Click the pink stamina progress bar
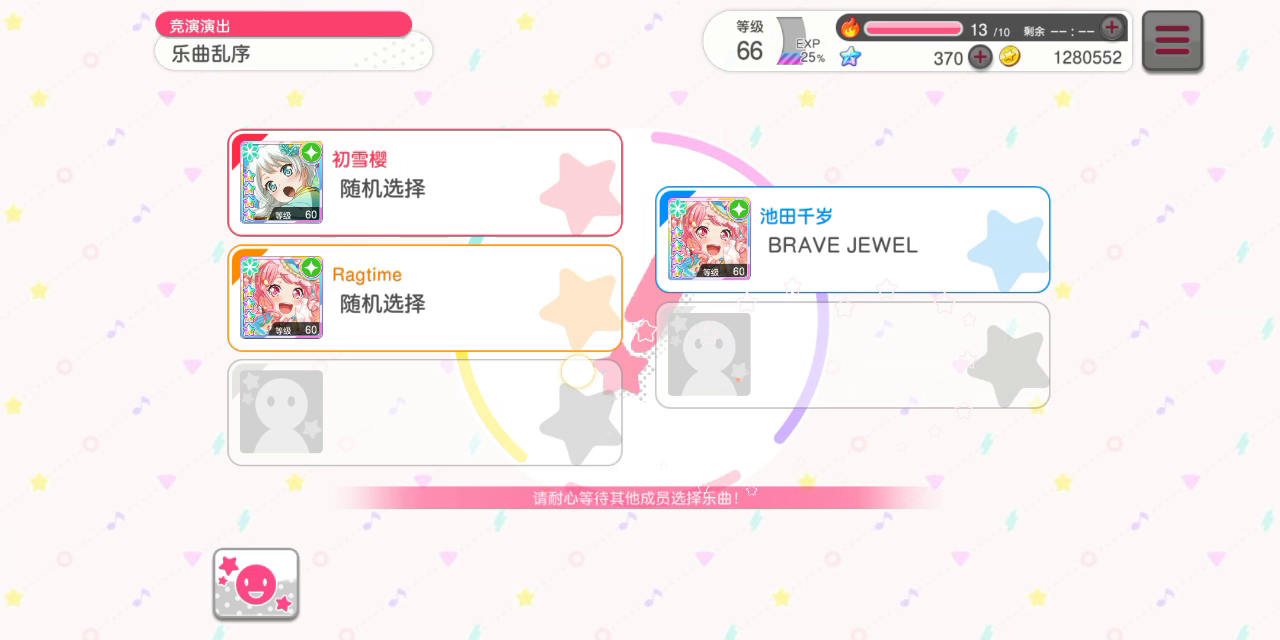Screen dimensions: 1280x640 point(913,29)
